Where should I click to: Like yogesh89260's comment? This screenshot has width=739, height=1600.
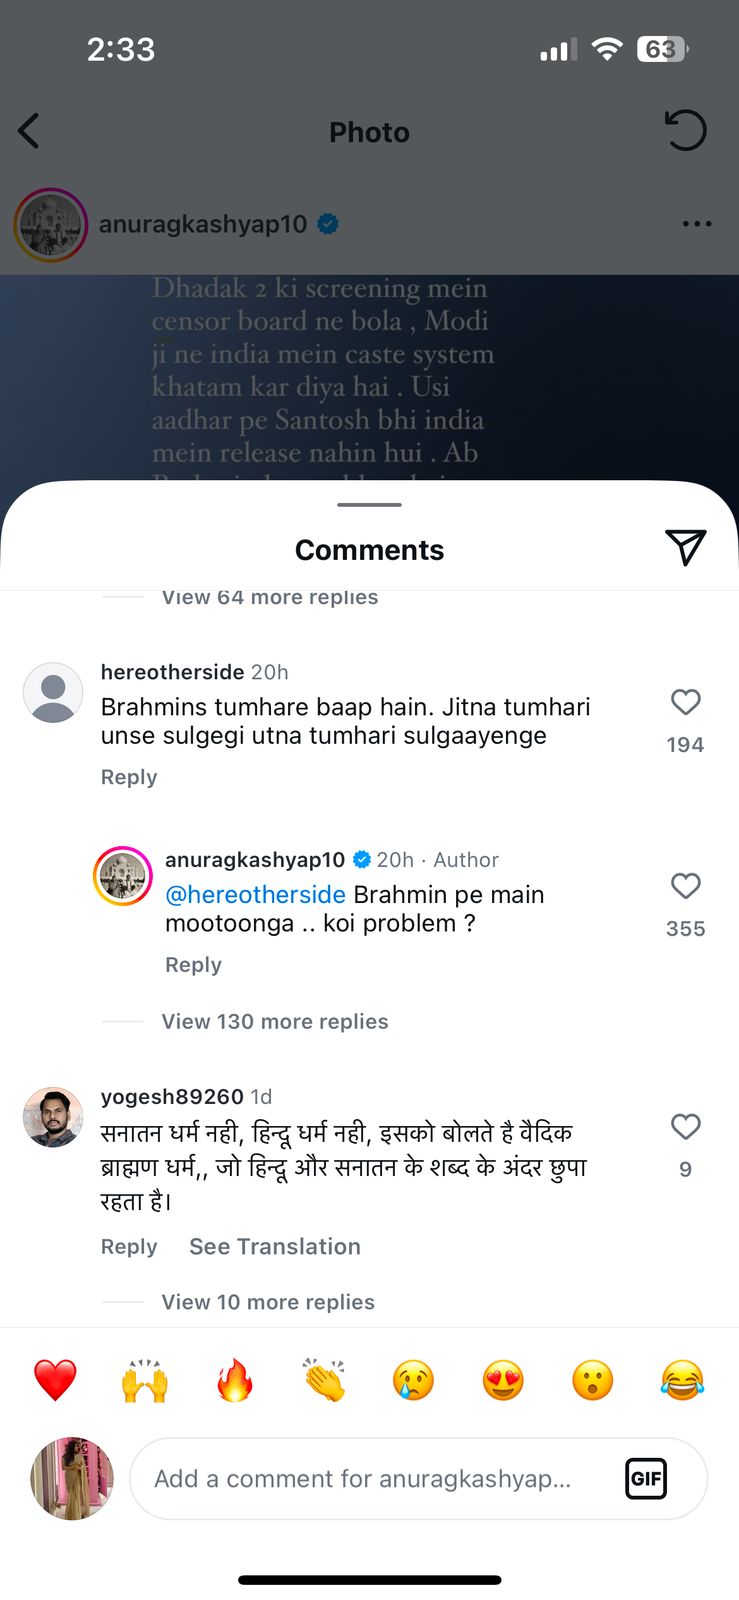[x=685, y=1127]
